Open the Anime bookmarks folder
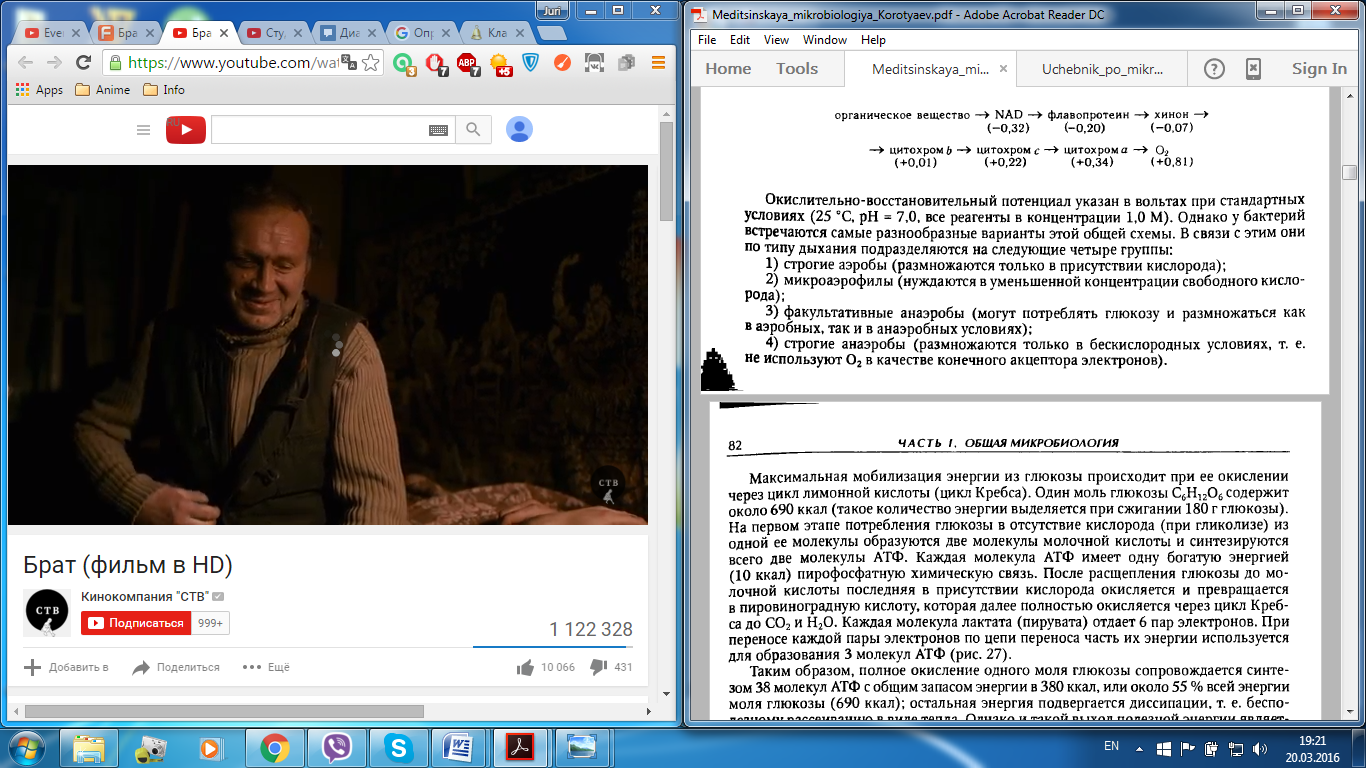The image size is (1366, 768). [104, 89]
